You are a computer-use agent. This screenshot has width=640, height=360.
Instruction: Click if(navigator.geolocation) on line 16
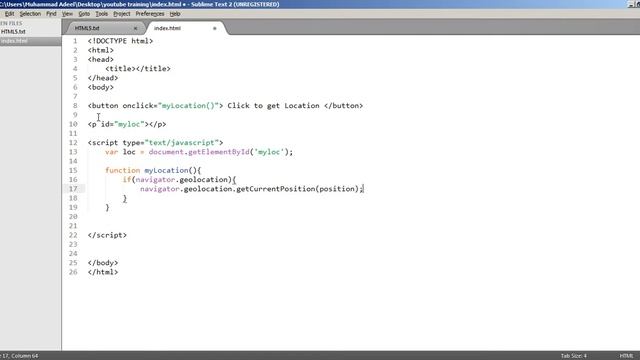point(179,180)
